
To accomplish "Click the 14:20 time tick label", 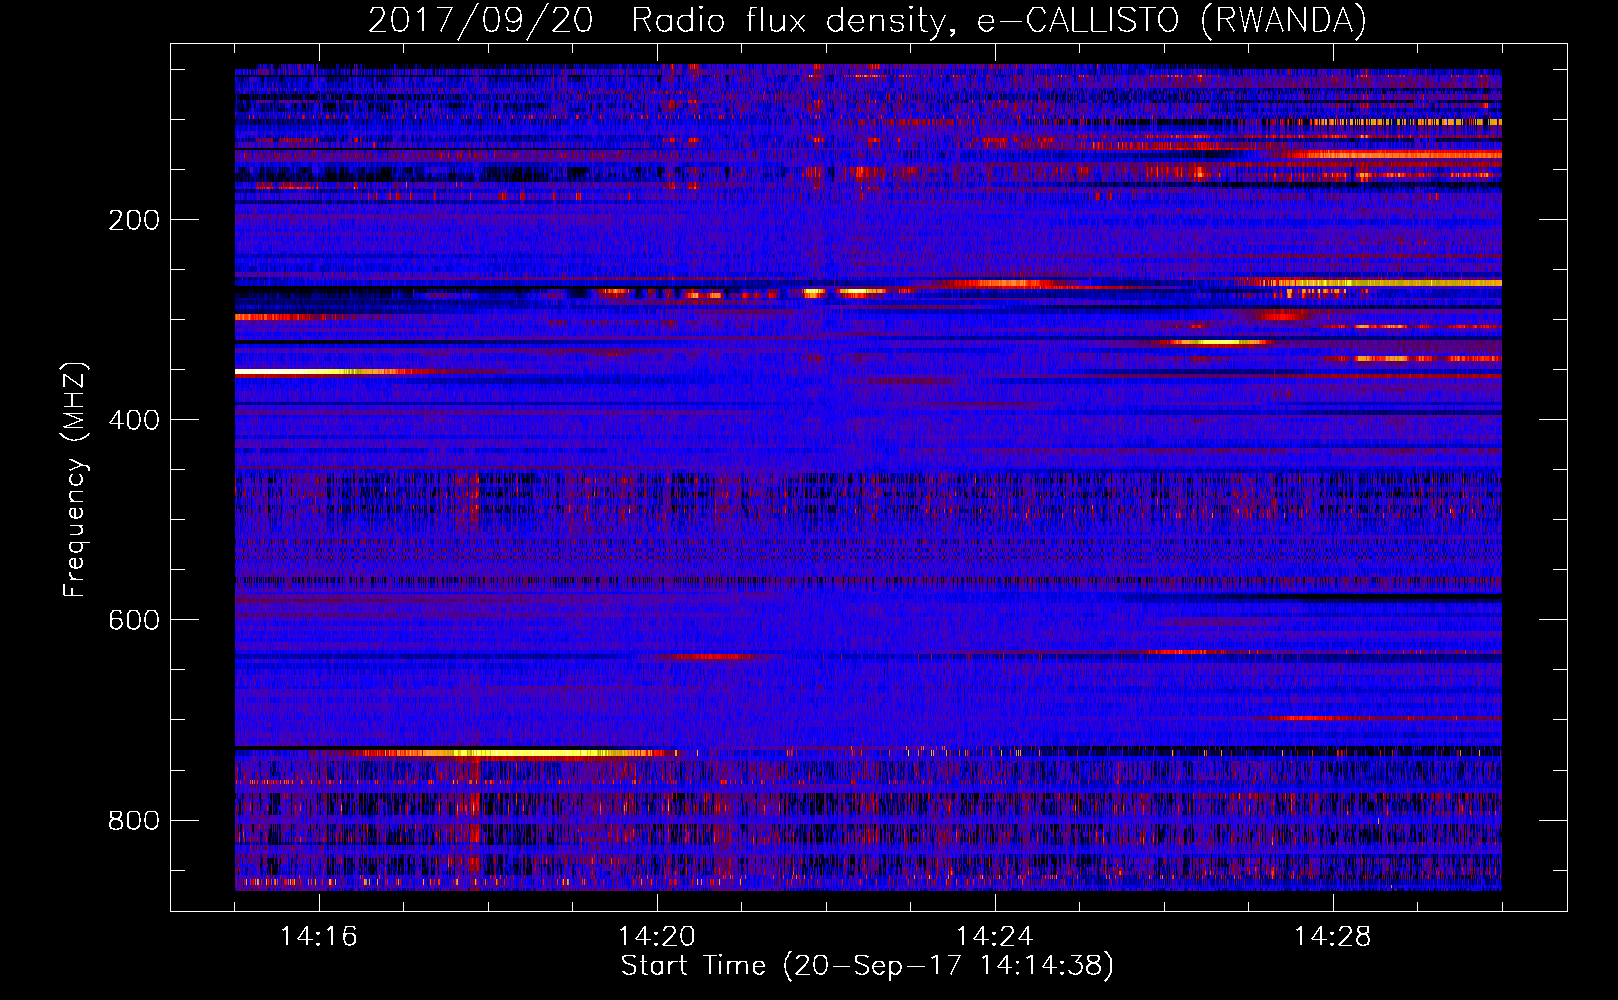I will [x=657, y=936].
